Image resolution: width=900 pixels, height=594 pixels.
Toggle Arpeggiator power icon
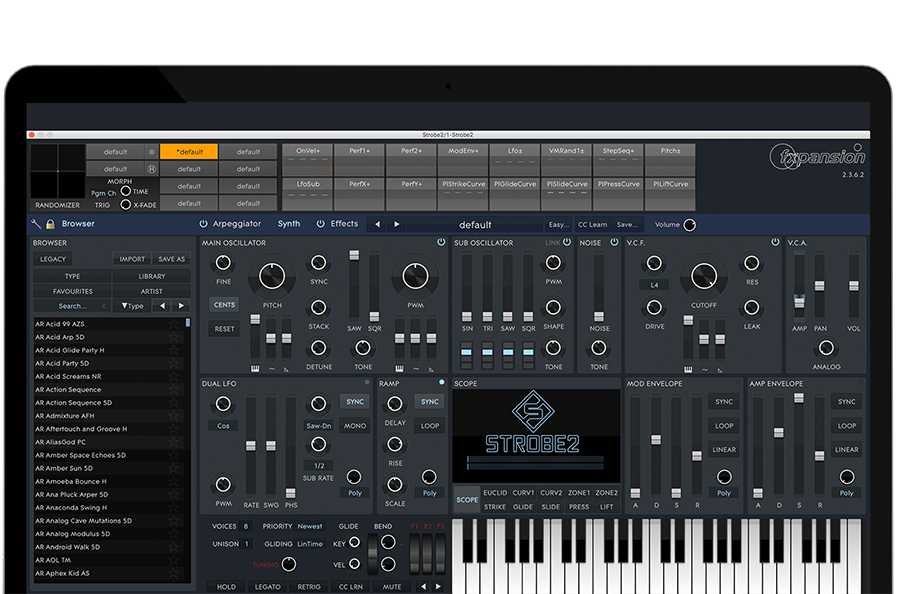203,224
